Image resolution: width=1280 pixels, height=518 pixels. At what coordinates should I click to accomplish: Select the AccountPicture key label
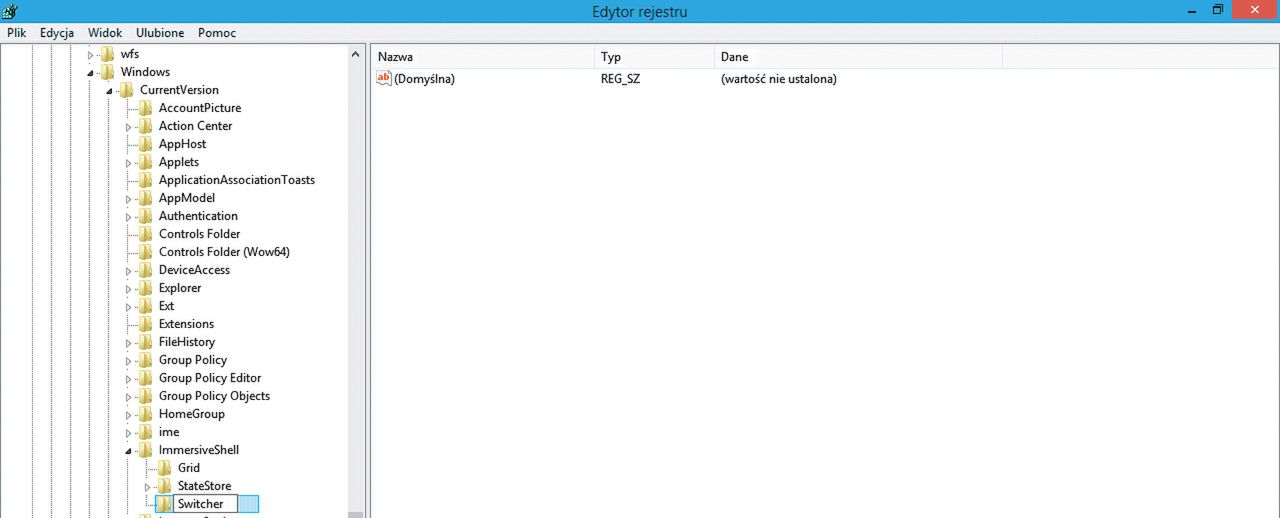(x=200, y=108)
